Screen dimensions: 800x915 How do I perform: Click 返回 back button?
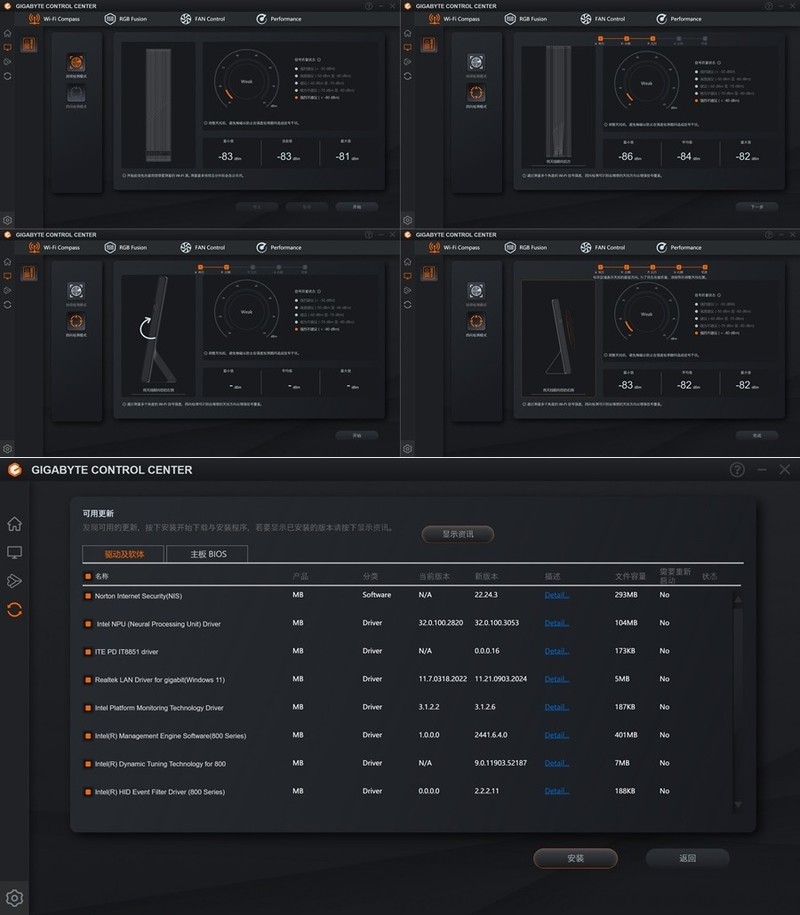click(687, 858)
